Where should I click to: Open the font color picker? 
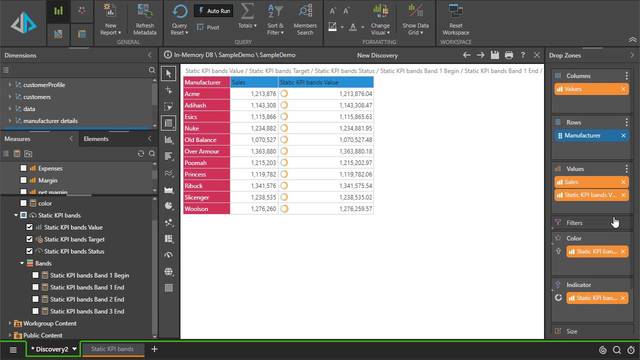tap(353, 27)
